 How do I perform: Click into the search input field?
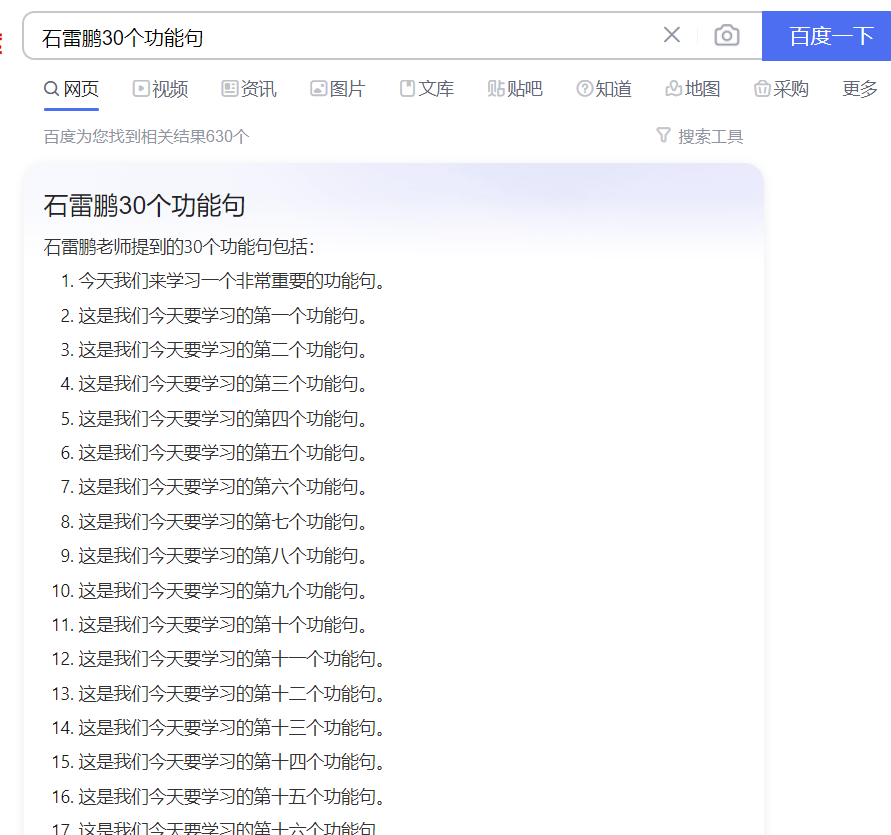pos(340,37)
